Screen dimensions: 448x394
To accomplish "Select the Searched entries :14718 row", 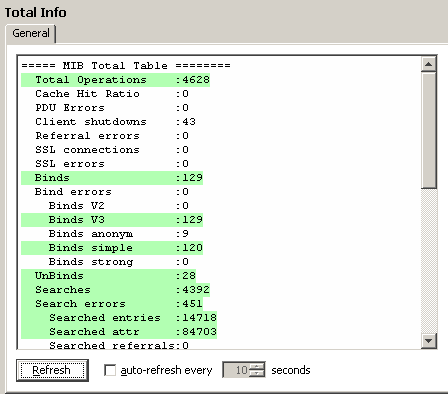I will click(x=119, y=318).
